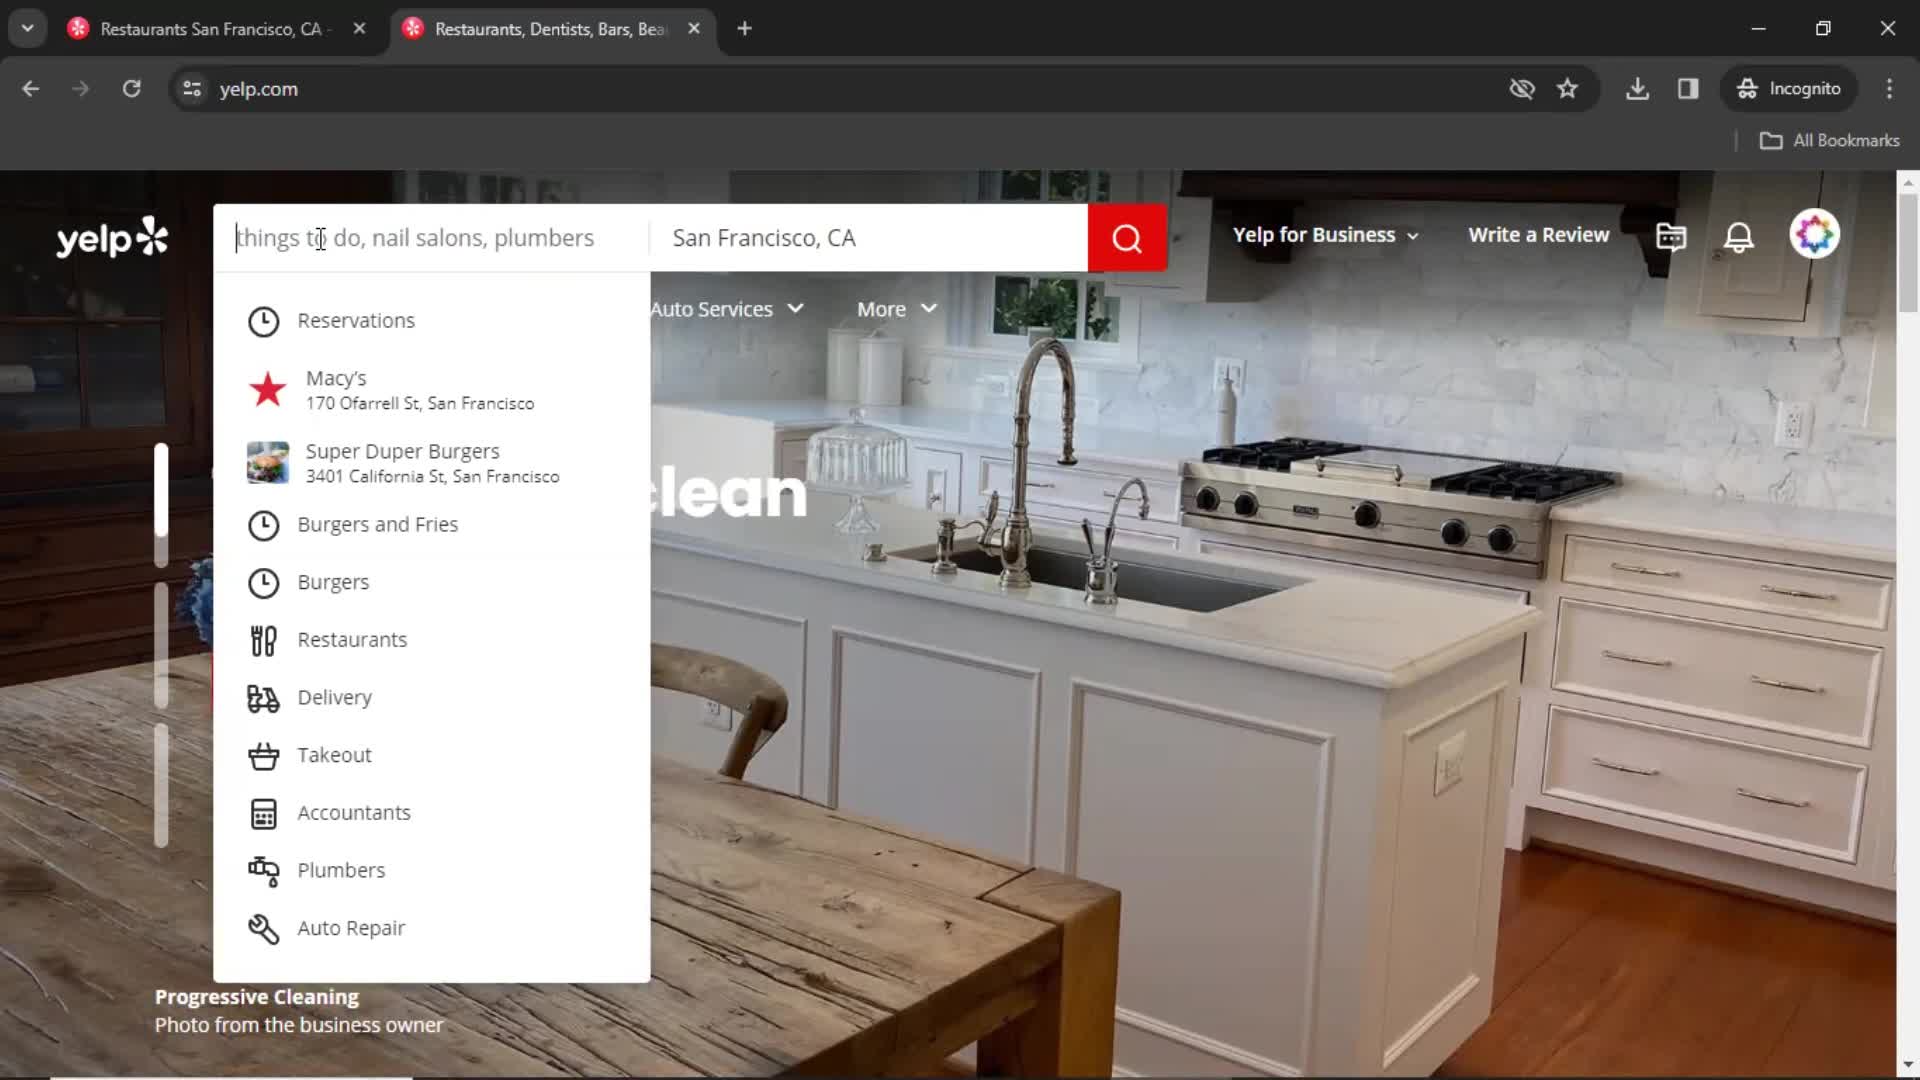This screenshot has height=1080, width=1920.
Task: Click the second browser tab
Action: pyautogui.click(x=550, y=28)
